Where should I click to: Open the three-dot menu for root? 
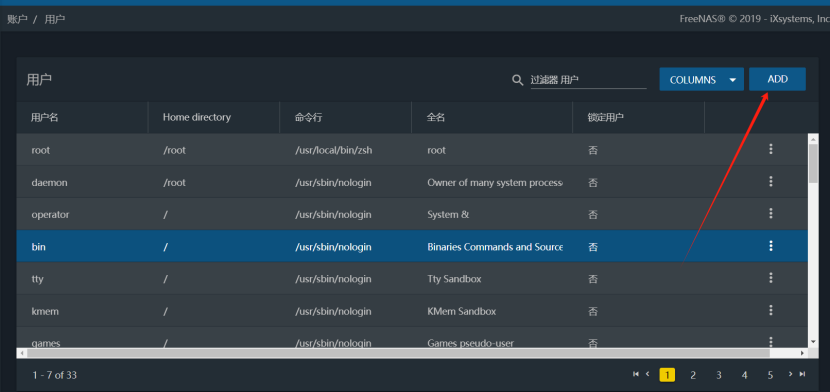pyautogui.click(x=771, y=149)
